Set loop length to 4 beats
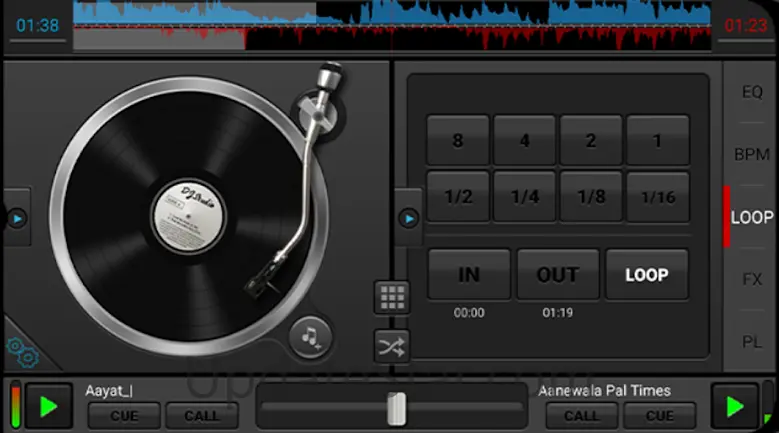Viewport: 779px width, 433px height. click(524, 141)
